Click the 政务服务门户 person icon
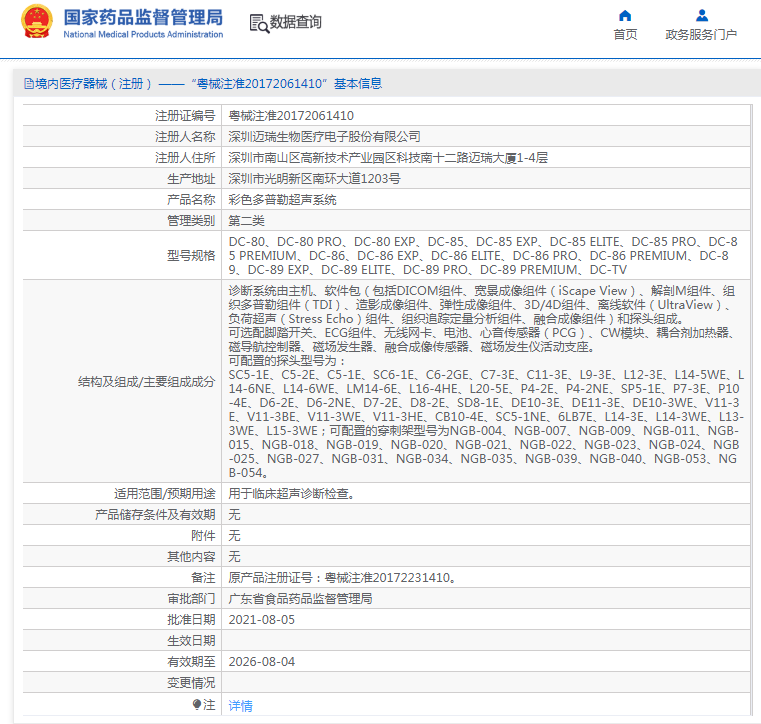 701,15
